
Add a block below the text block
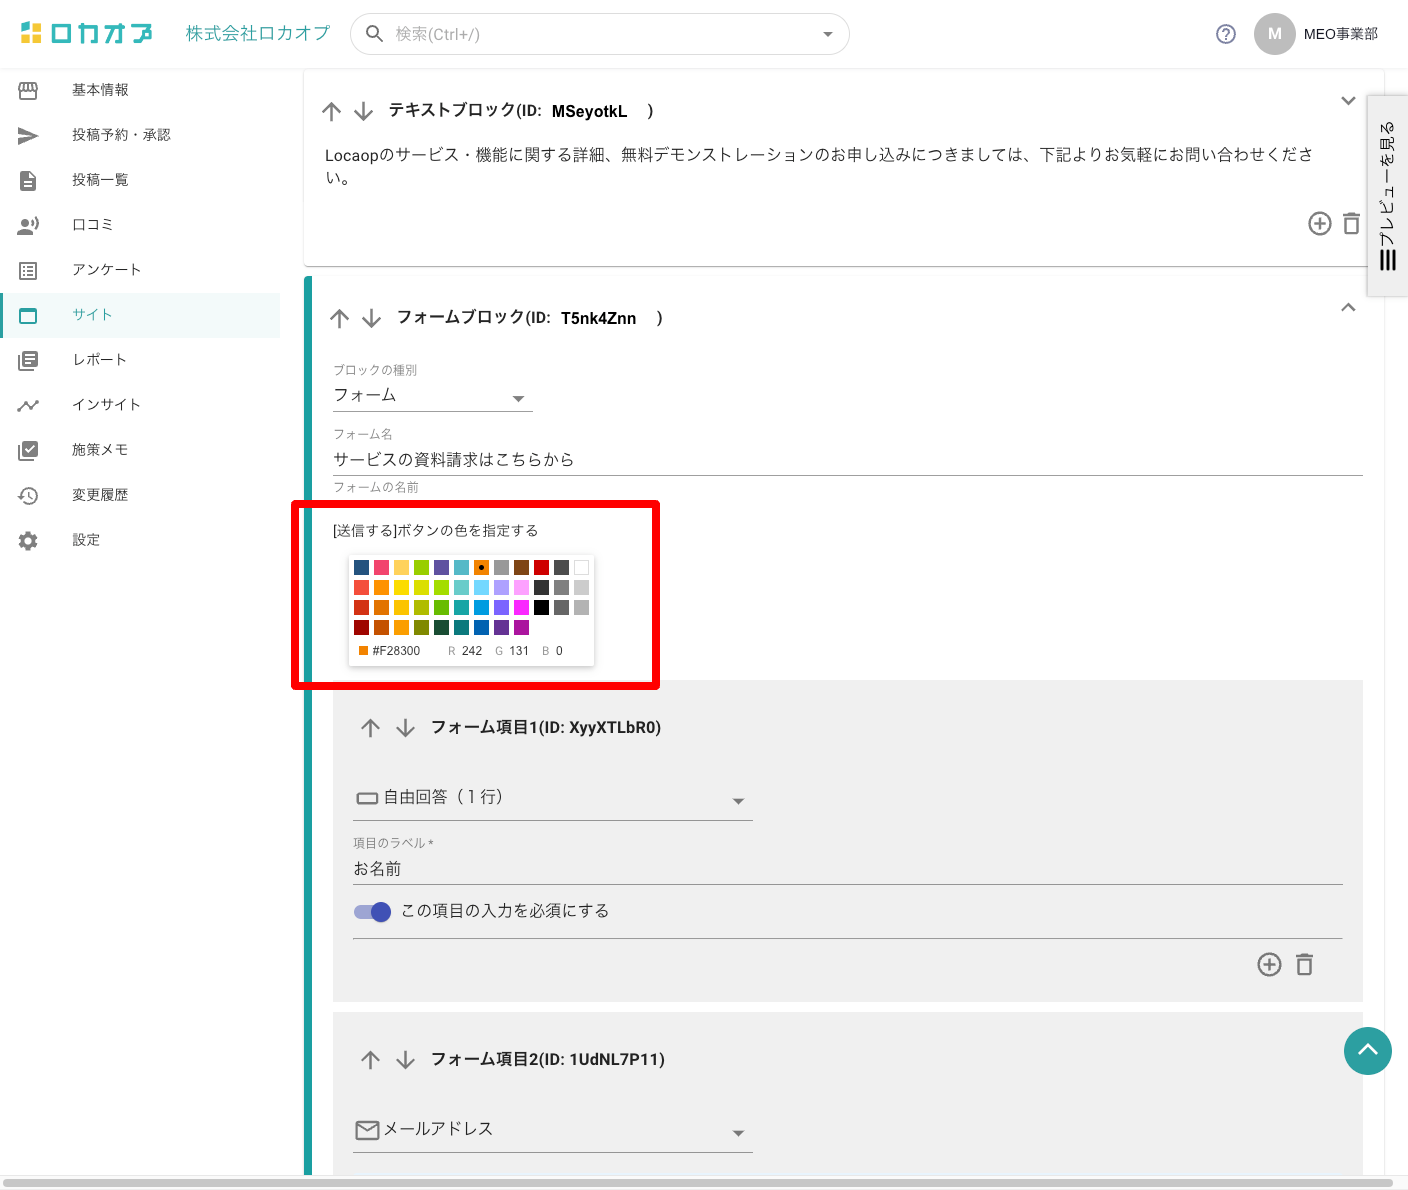coord(1319,224)
